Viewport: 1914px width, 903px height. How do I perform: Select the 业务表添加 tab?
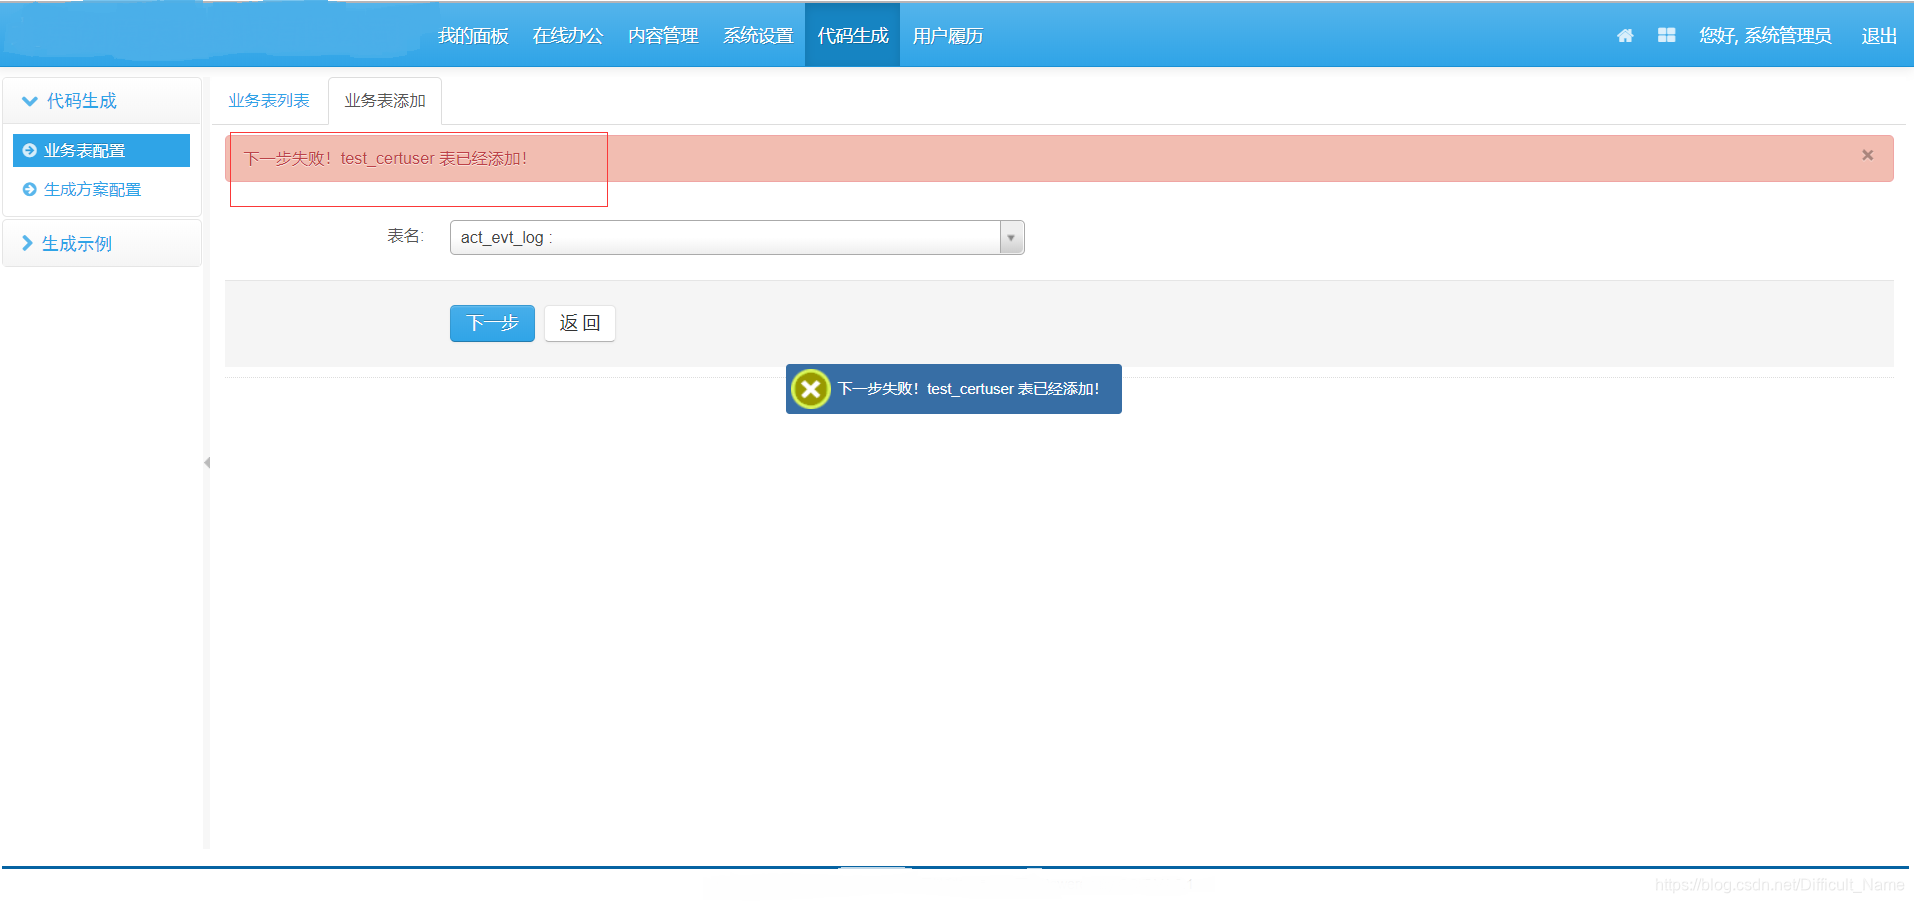(x=385, y=101)
